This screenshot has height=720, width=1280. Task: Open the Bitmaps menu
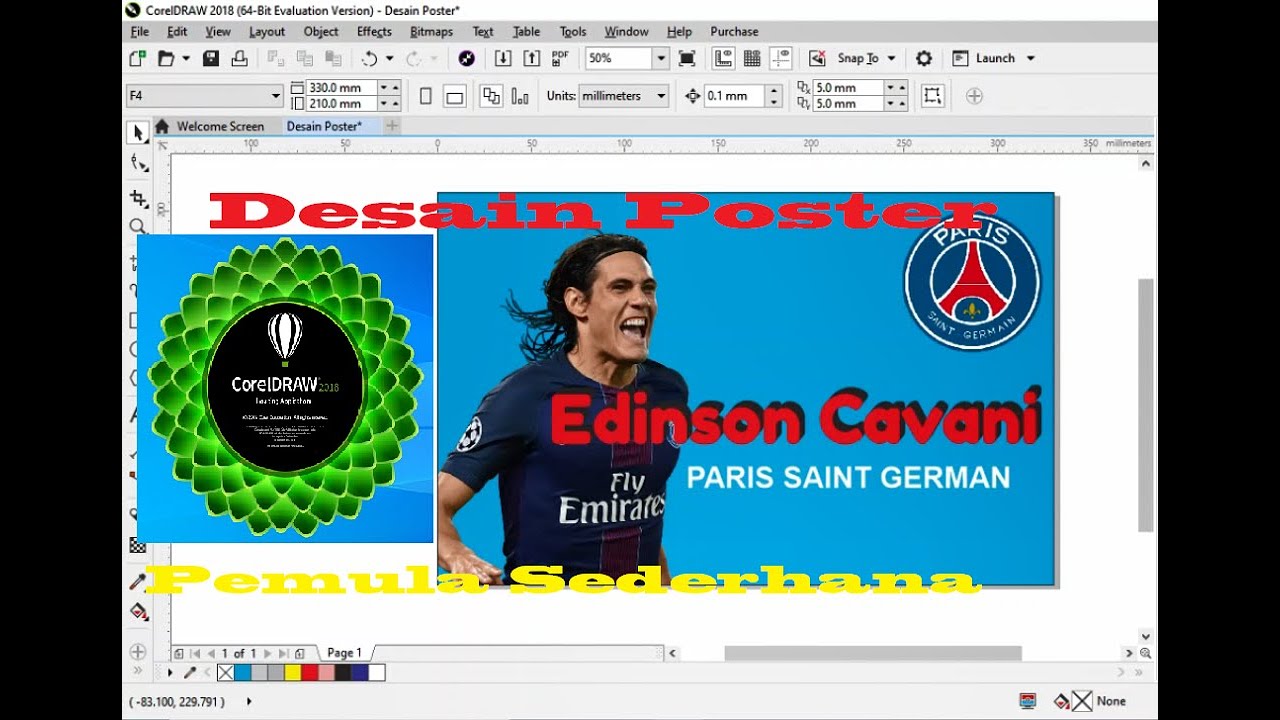tap(431, 32)
